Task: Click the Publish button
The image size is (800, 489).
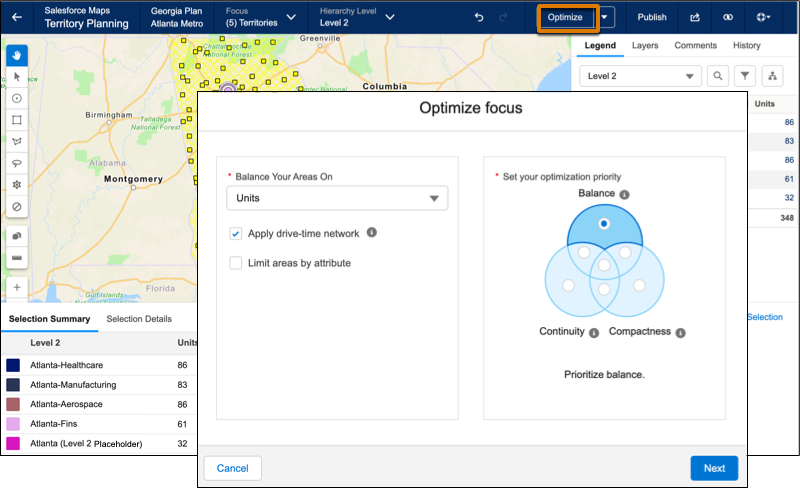Action: click(x=652, y=17)
